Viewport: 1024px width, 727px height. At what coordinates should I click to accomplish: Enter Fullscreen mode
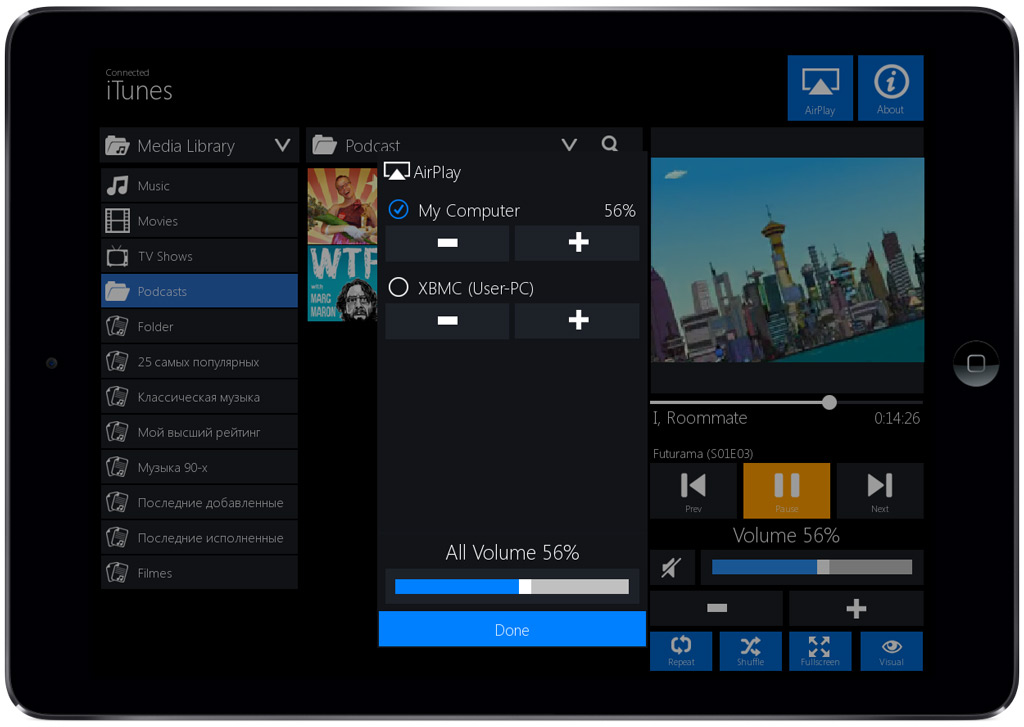tap(820, 650)
